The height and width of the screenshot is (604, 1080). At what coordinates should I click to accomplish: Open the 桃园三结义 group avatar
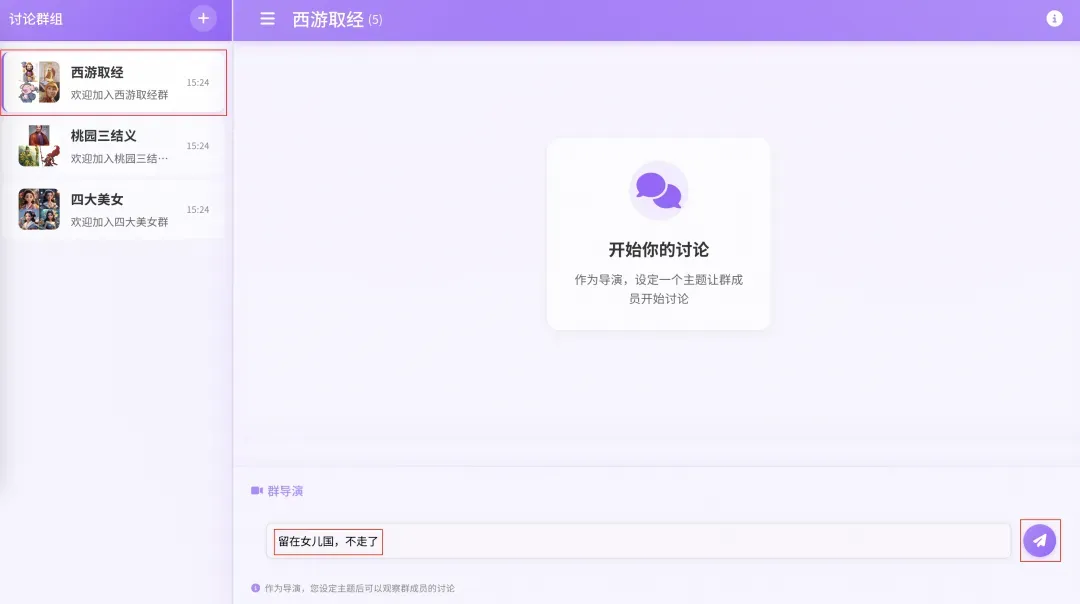[39, 146]
